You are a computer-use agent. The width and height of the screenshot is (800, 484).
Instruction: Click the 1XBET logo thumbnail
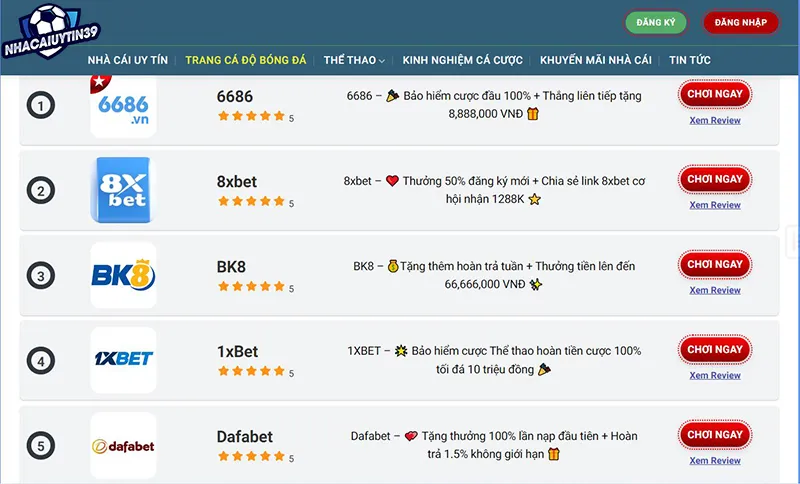tap(123, 360)
